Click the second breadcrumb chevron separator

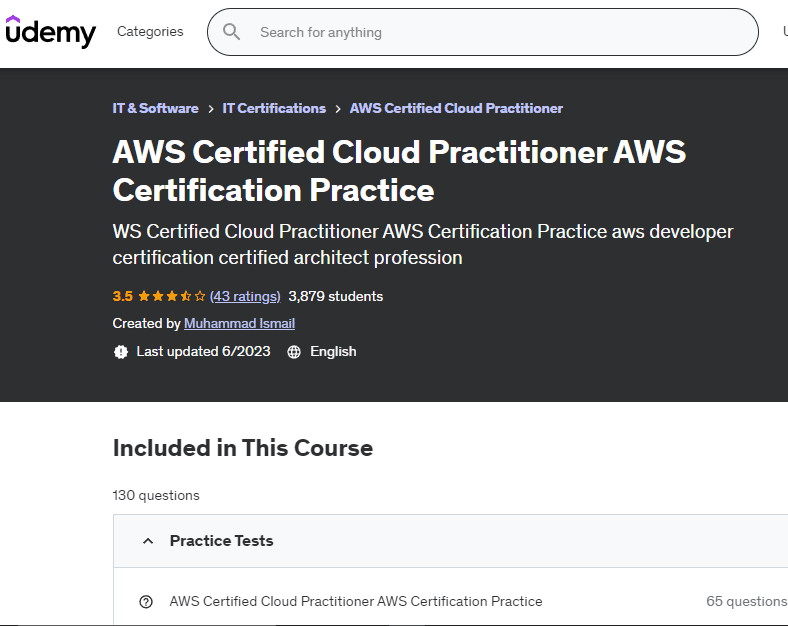pos(338,109)
